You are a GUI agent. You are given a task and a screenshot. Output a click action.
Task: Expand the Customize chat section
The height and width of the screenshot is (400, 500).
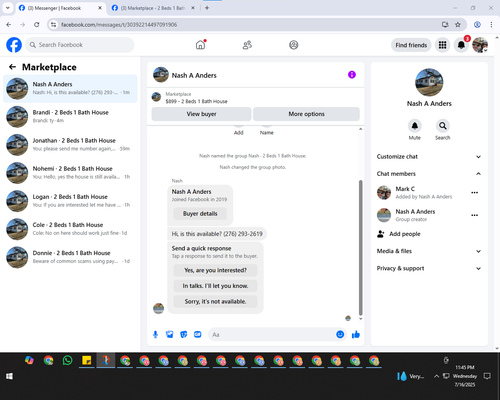click(x=429, y=157)
